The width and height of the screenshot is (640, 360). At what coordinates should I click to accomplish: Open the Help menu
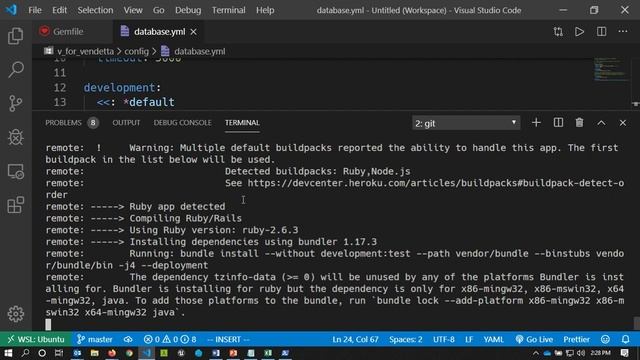(265, 10)
